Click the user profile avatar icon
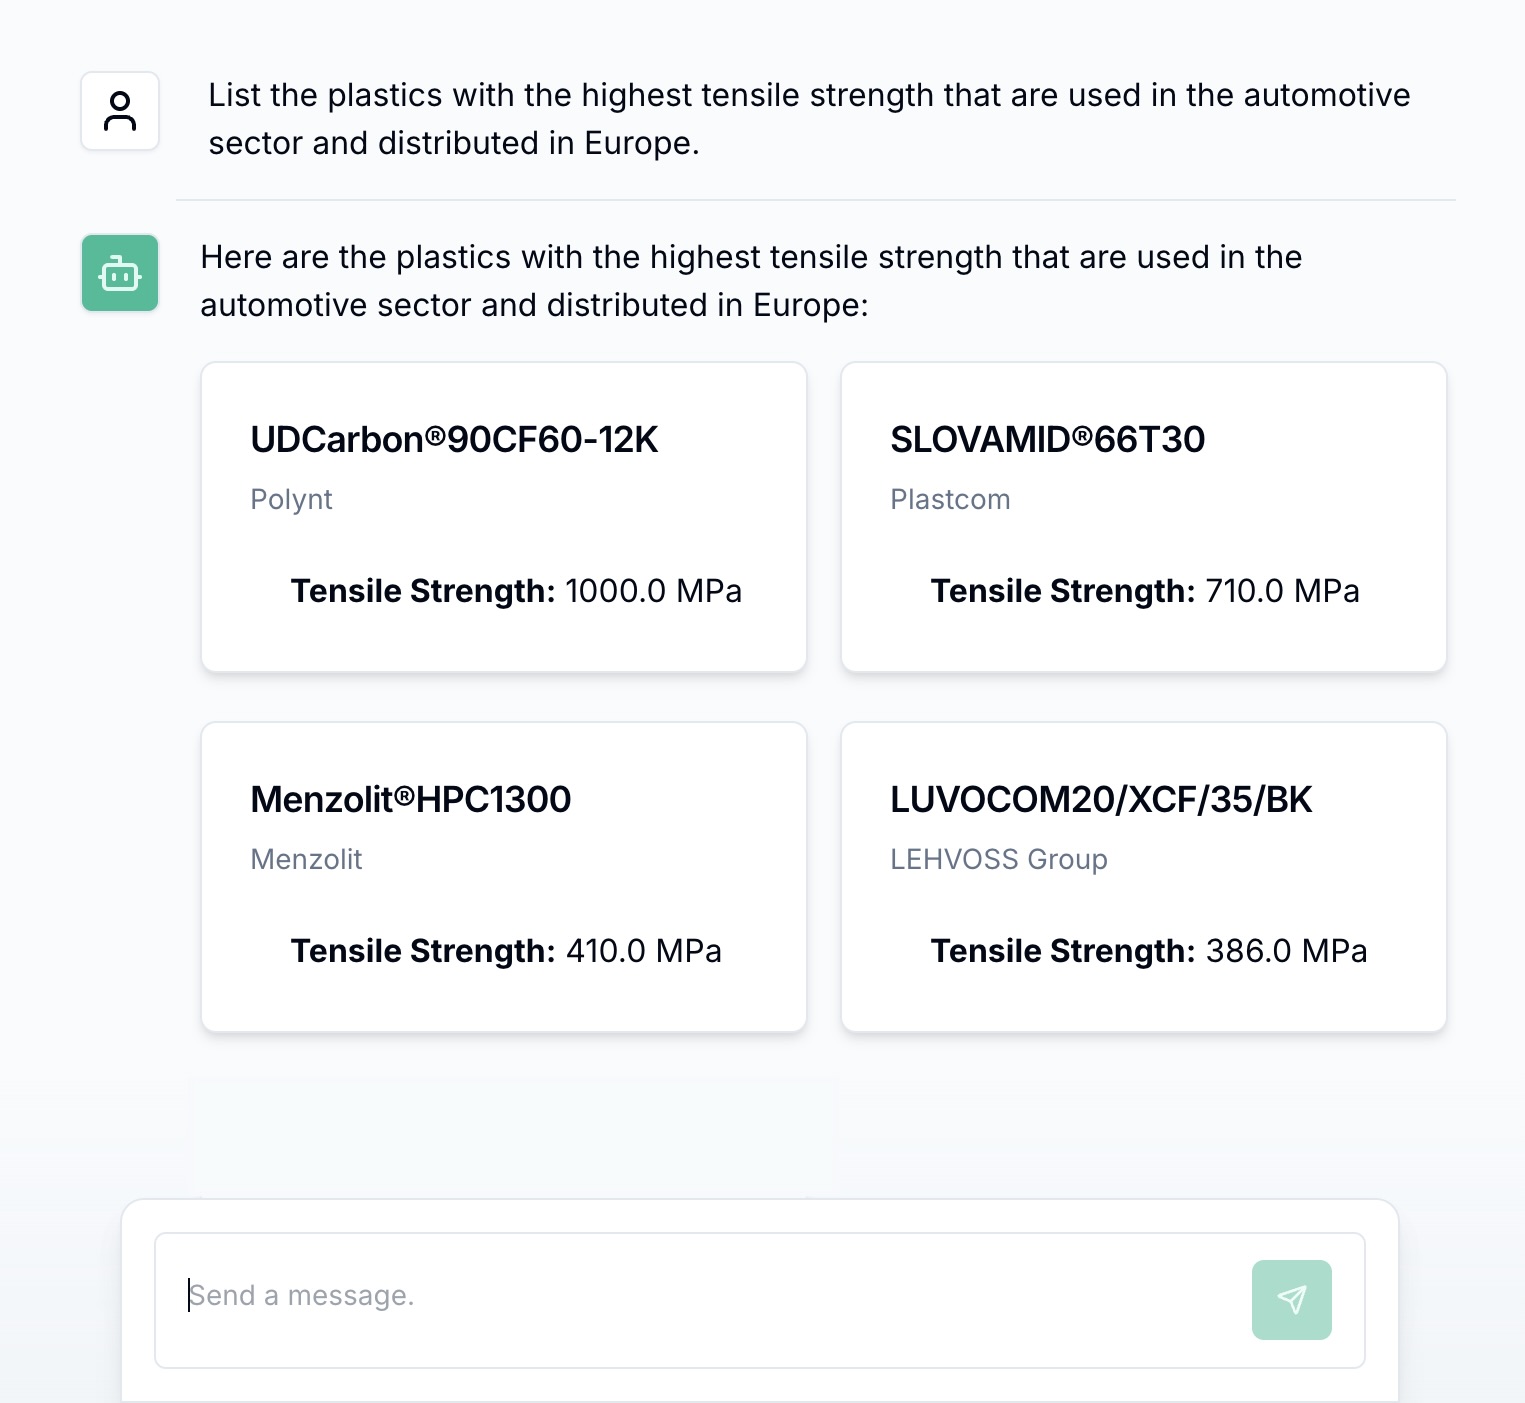This screenshot has width=1525, height=1403. (x=120, y=111)
